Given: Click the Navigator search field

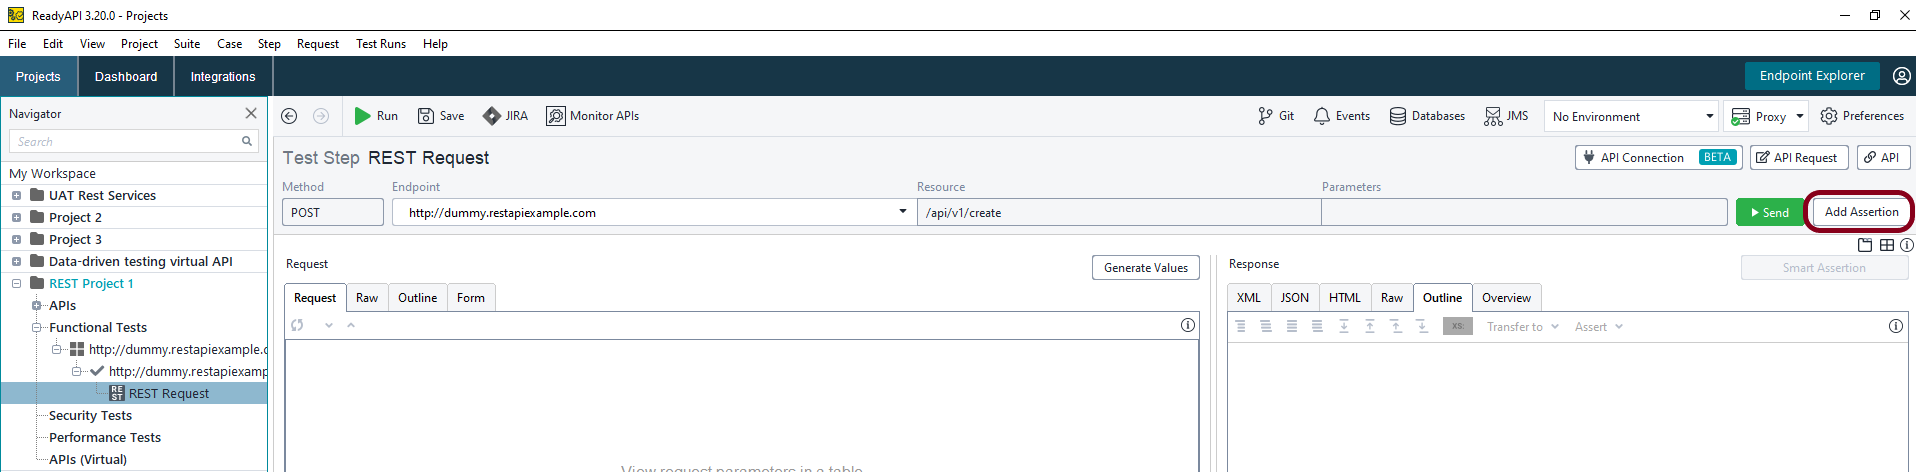Looking at the screenshot, I should (x=125, y=142).
